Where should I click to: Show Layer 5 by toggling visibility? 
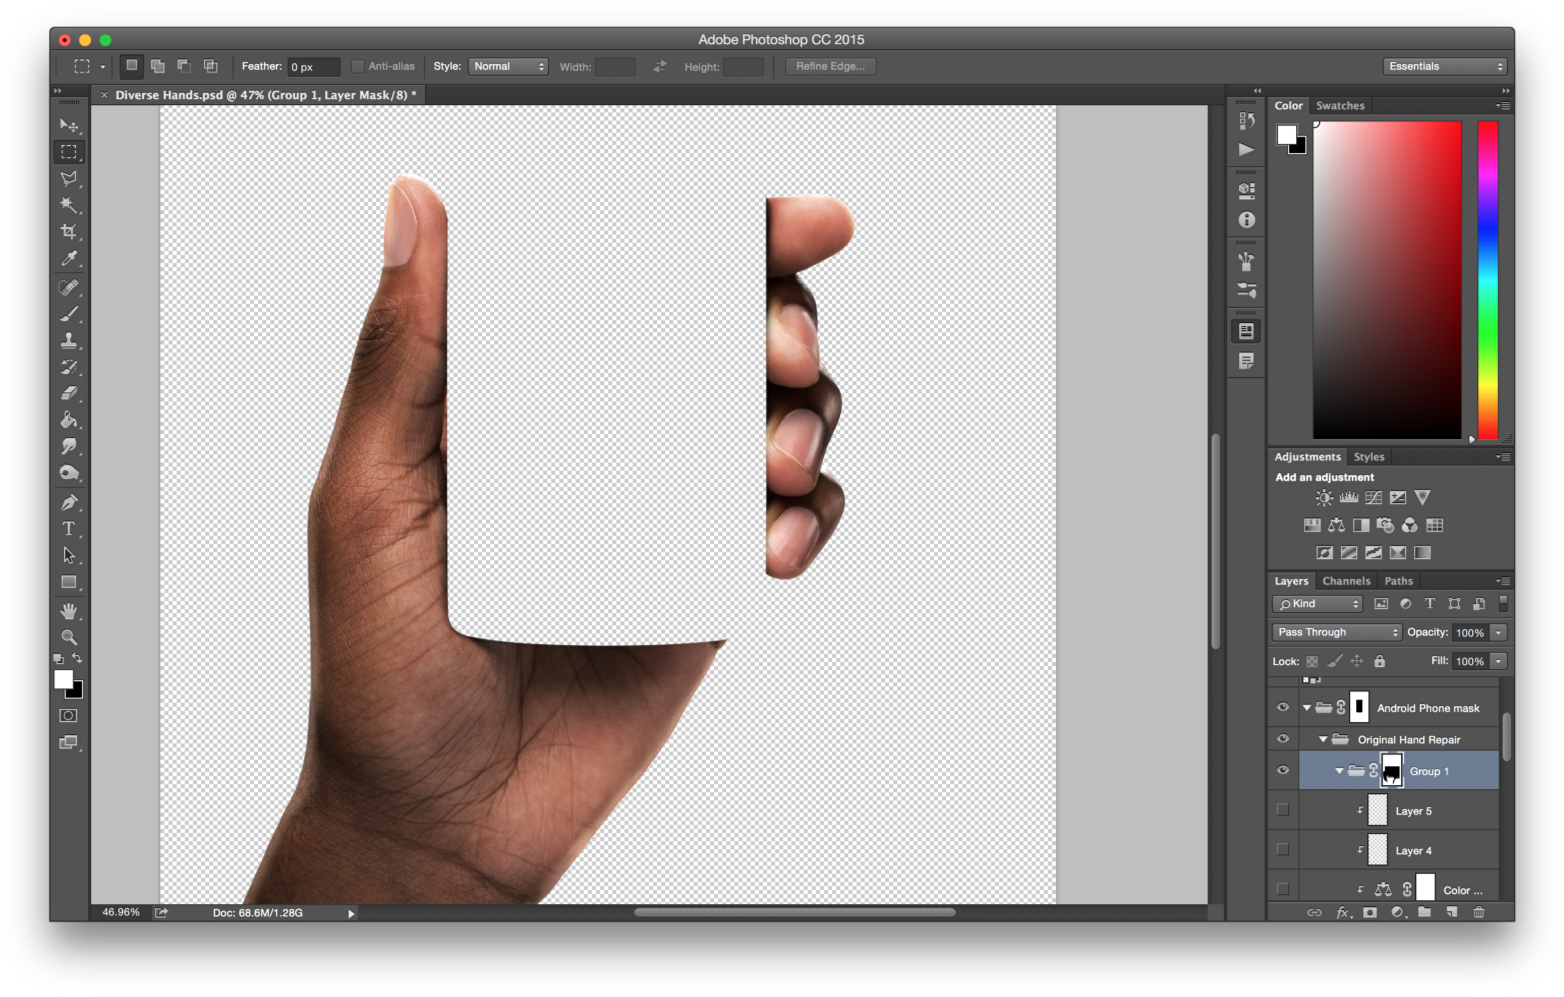pos(1283,810)
